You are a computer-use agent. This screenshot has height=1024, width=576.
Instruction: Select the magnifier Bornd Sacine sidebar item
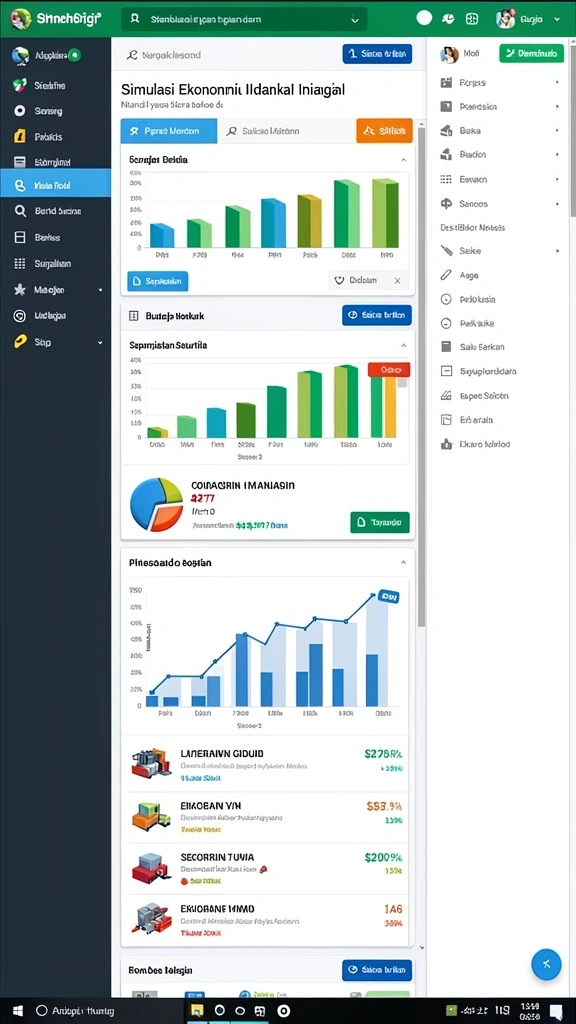[56, 211]
